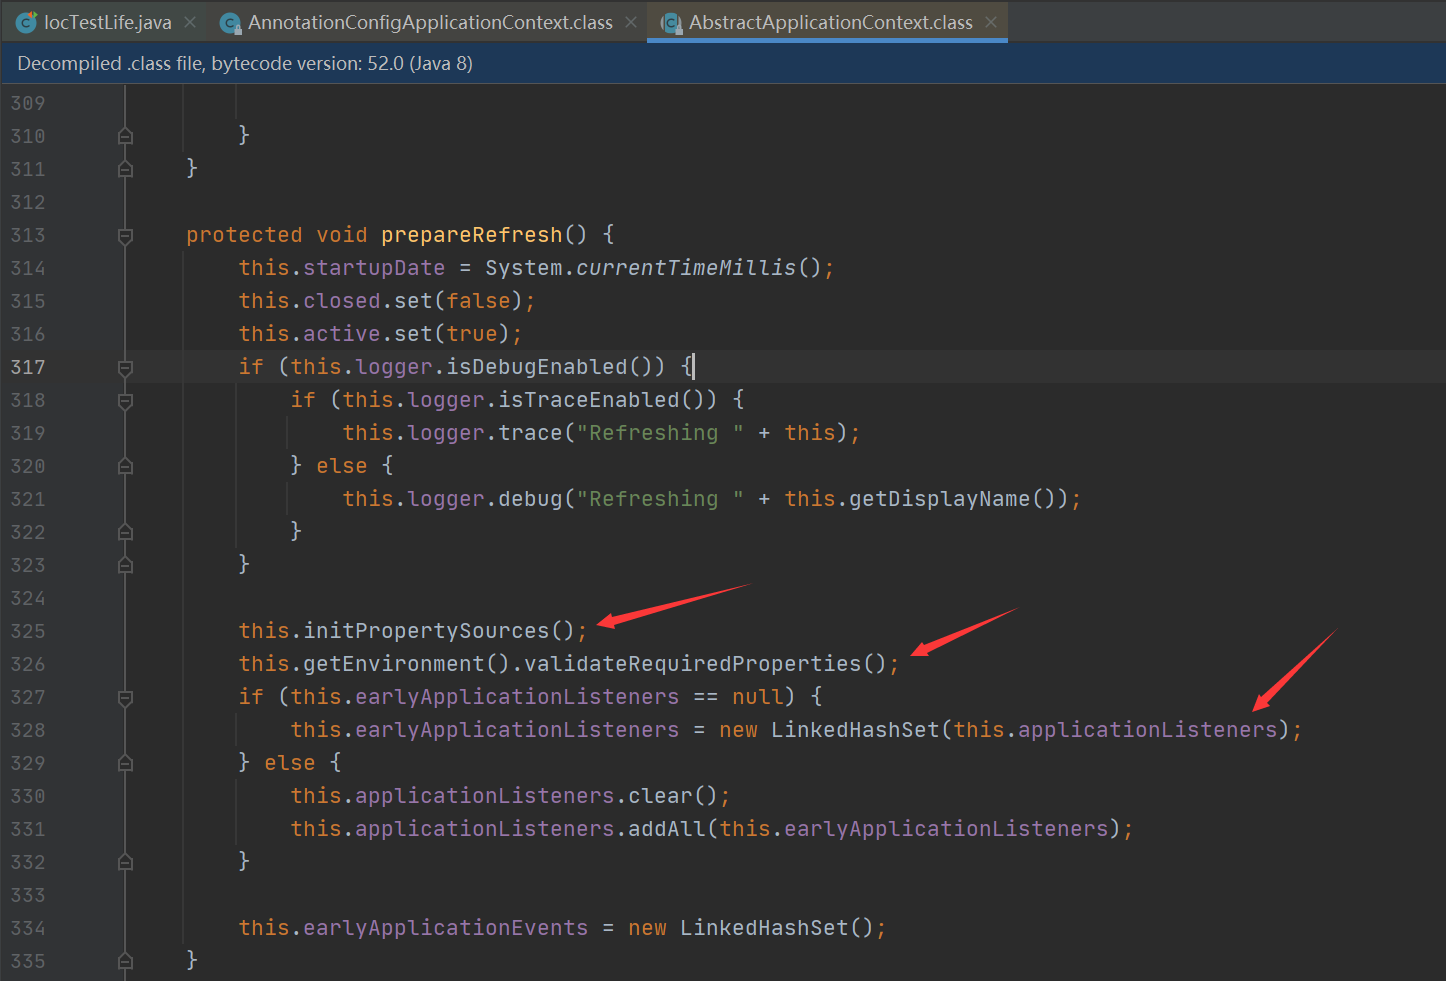Close the IocTestLife.java tab
This screenshot has height=981, width=1446.
pos(190,22)
